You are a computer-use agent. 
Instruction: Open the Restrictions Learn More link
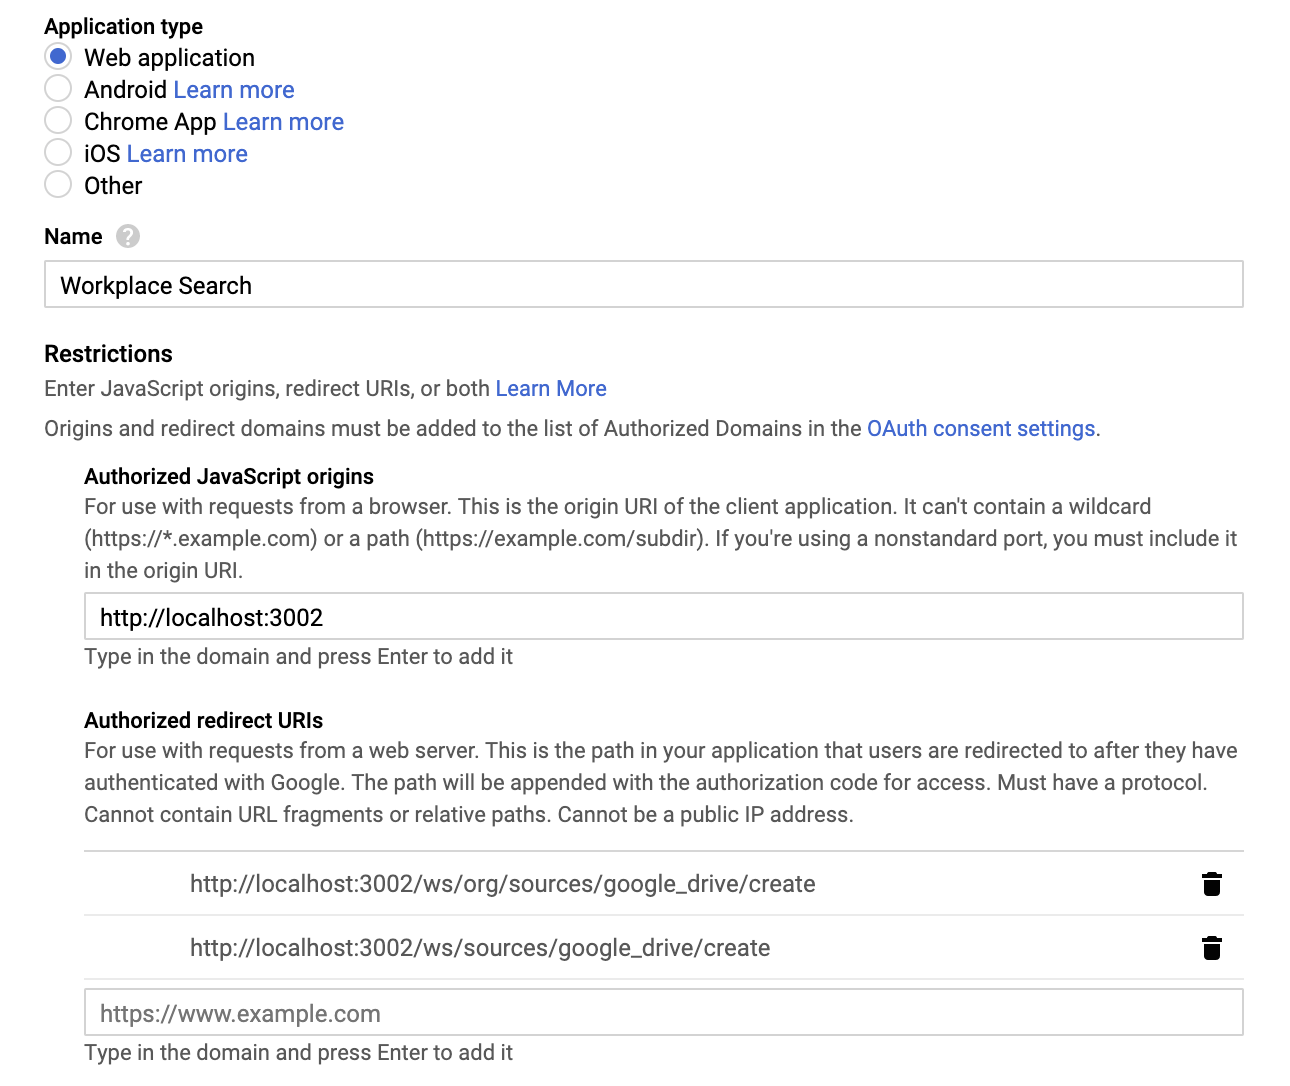[551, 389]
